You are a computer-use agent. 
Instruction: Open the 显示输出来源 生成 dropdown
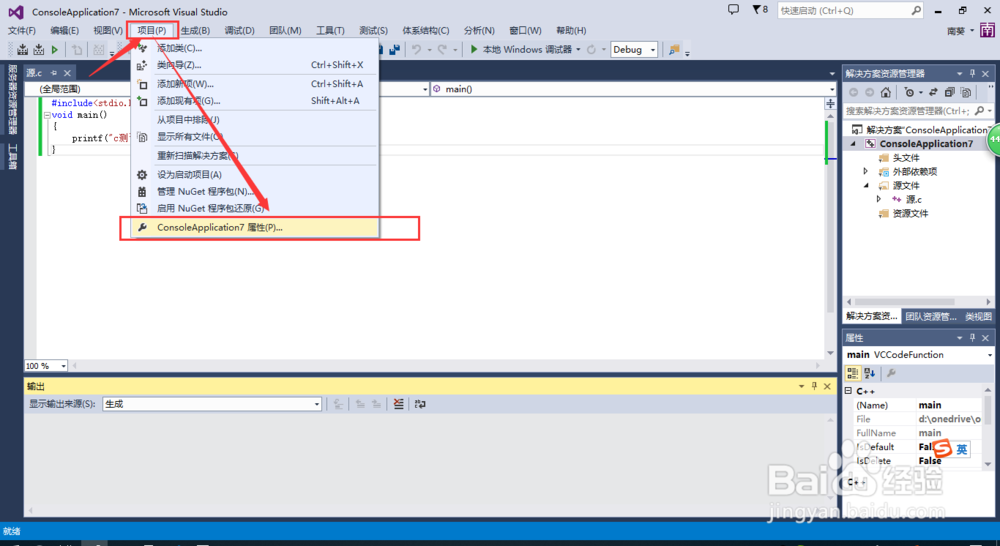coord(212,404)
